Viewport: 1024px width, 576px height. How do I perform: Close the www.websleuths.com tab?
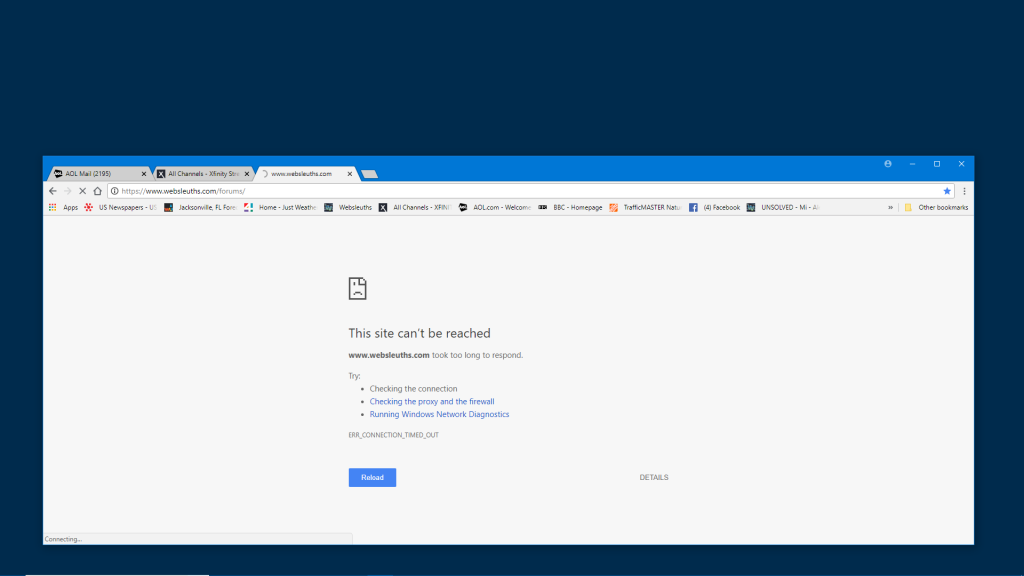[349, 174]
